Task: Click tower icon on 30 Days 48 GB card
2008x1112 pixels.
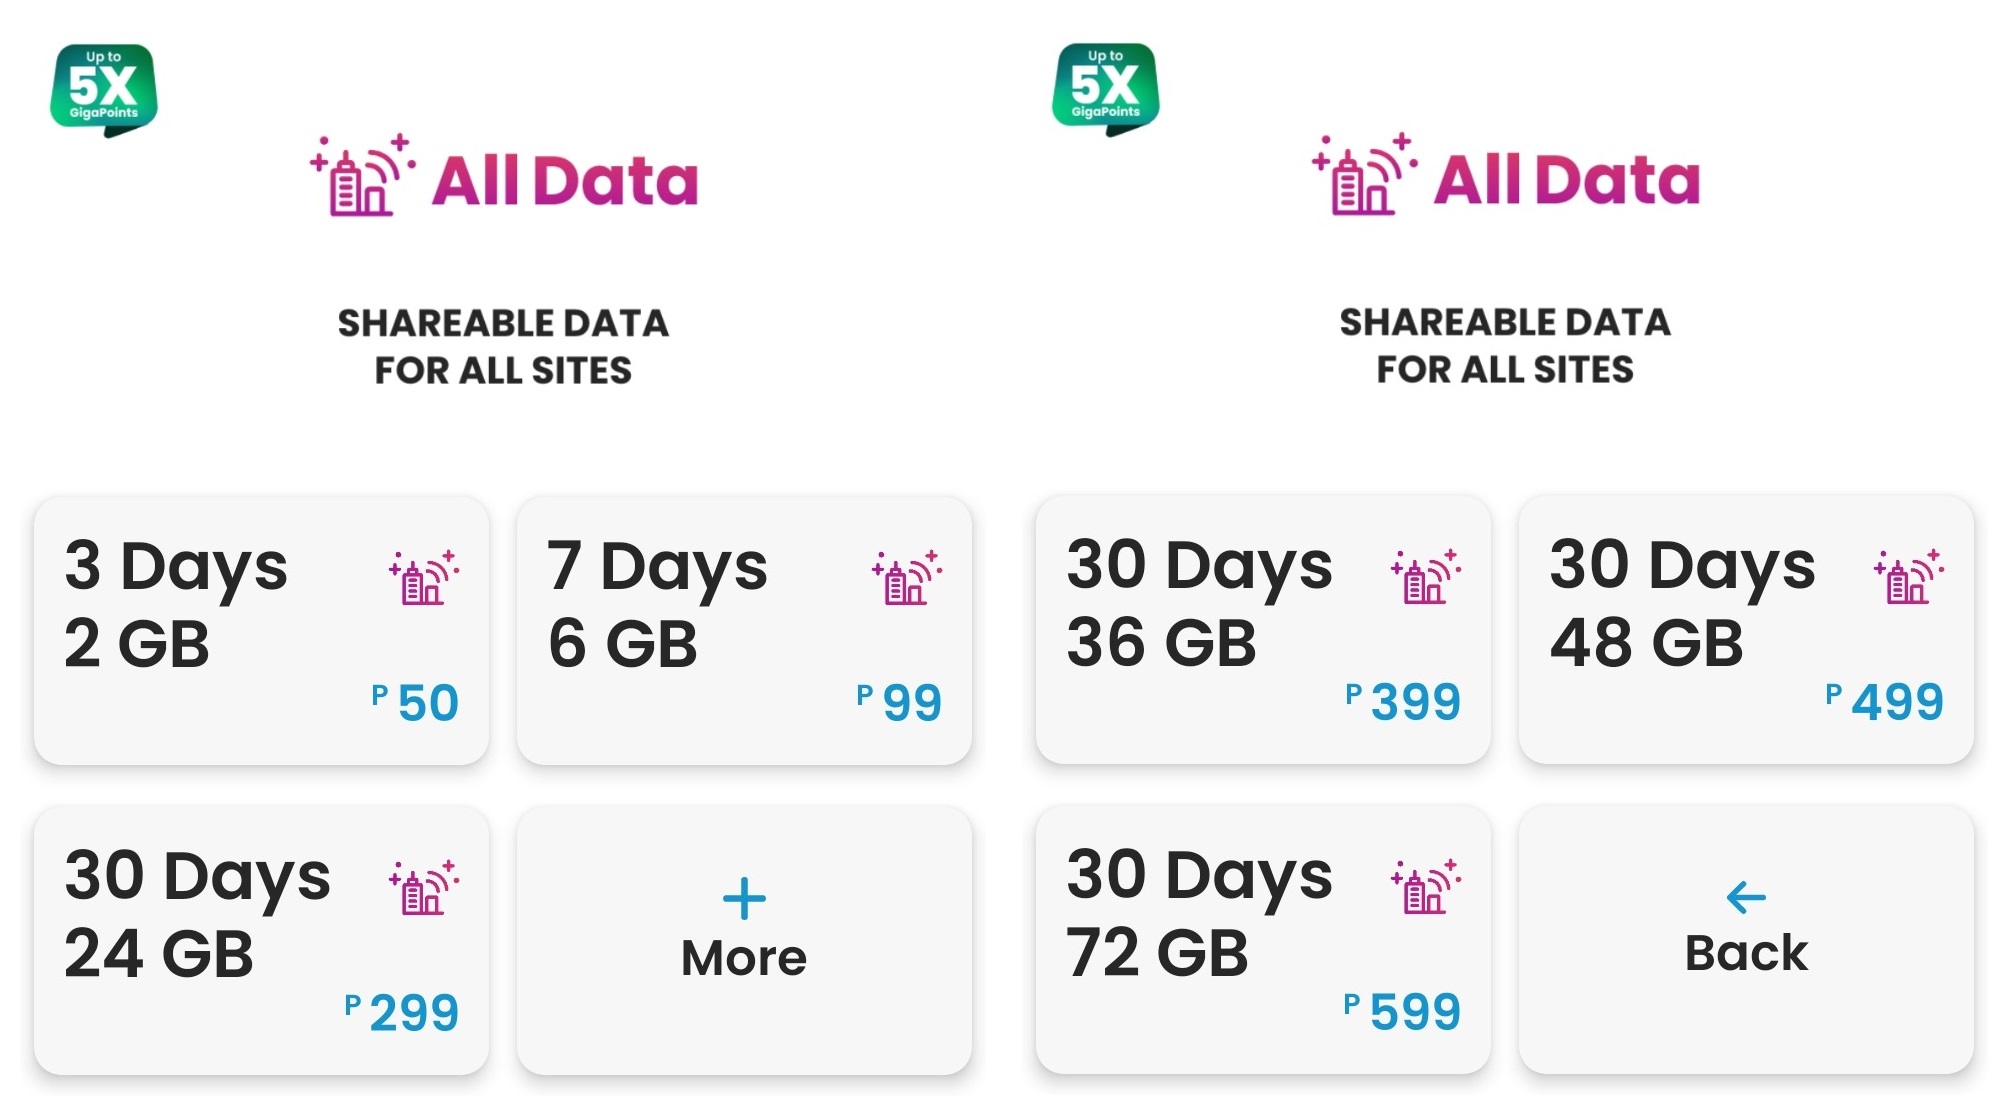Action: click(1909, 577)
